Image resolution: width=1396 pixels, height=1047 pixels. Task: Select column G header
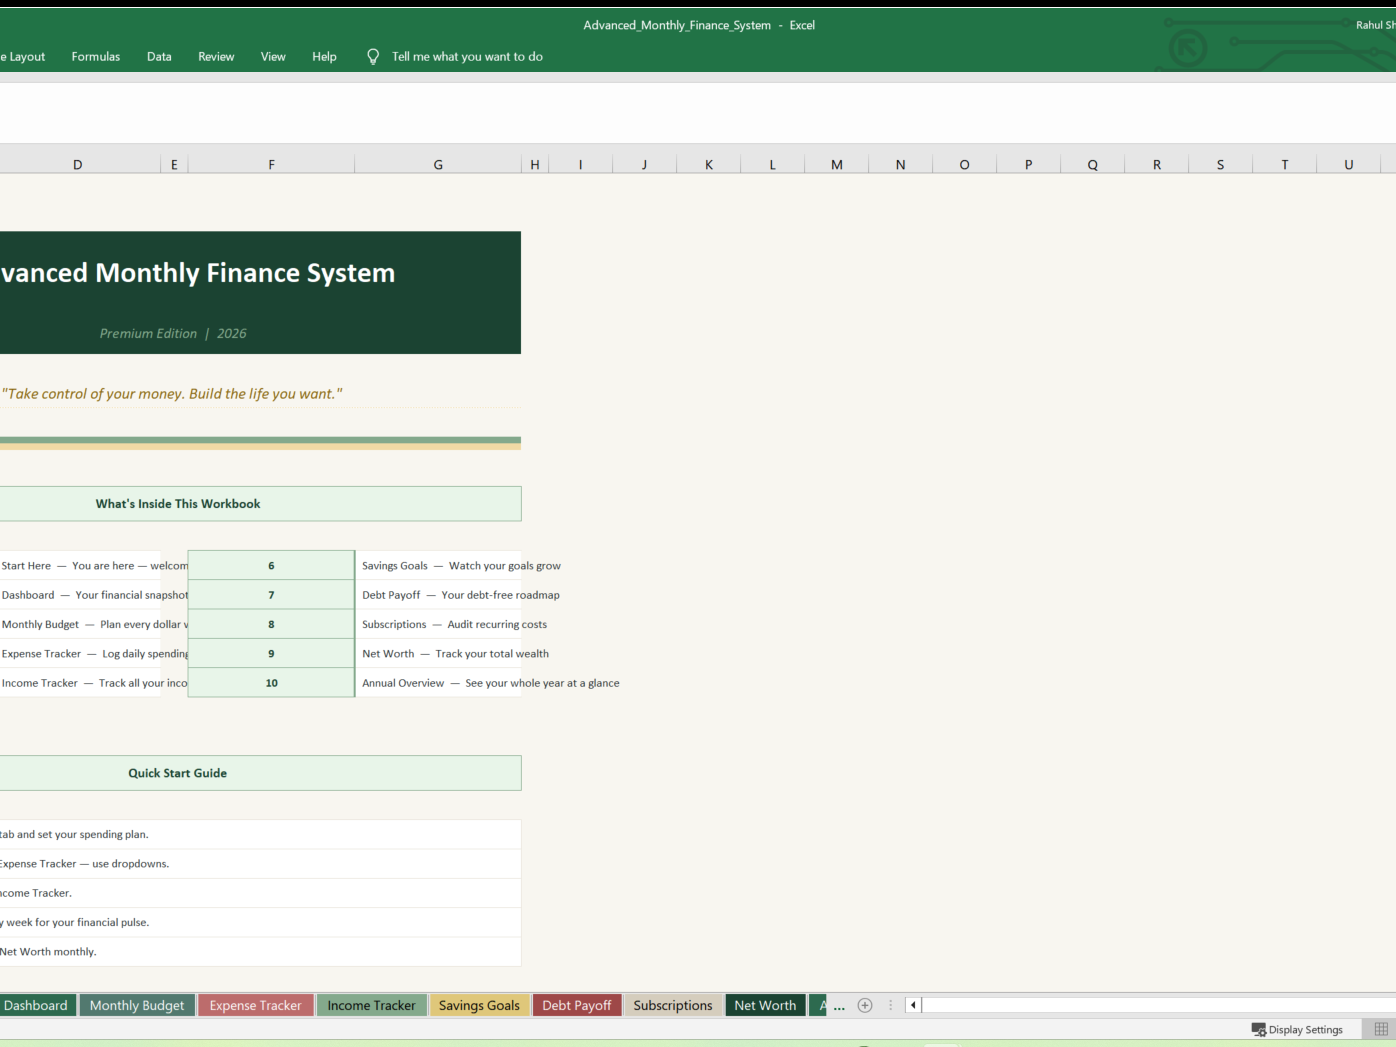(438, 164)
